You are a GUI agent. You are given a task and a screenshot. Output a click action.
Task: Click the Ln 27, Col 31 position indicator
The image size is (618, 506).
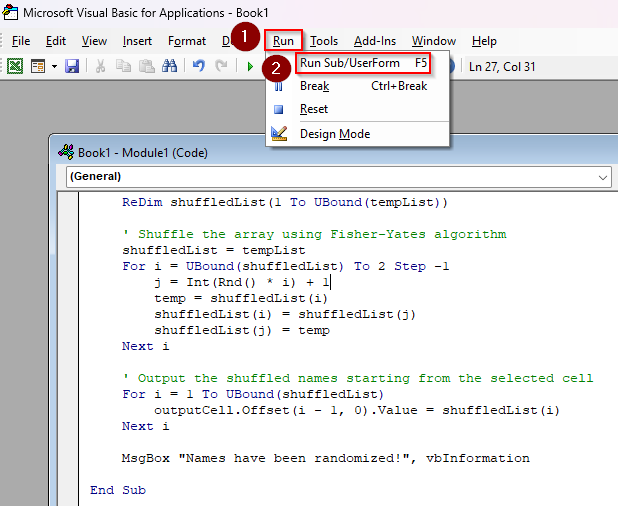click(502, 67)
